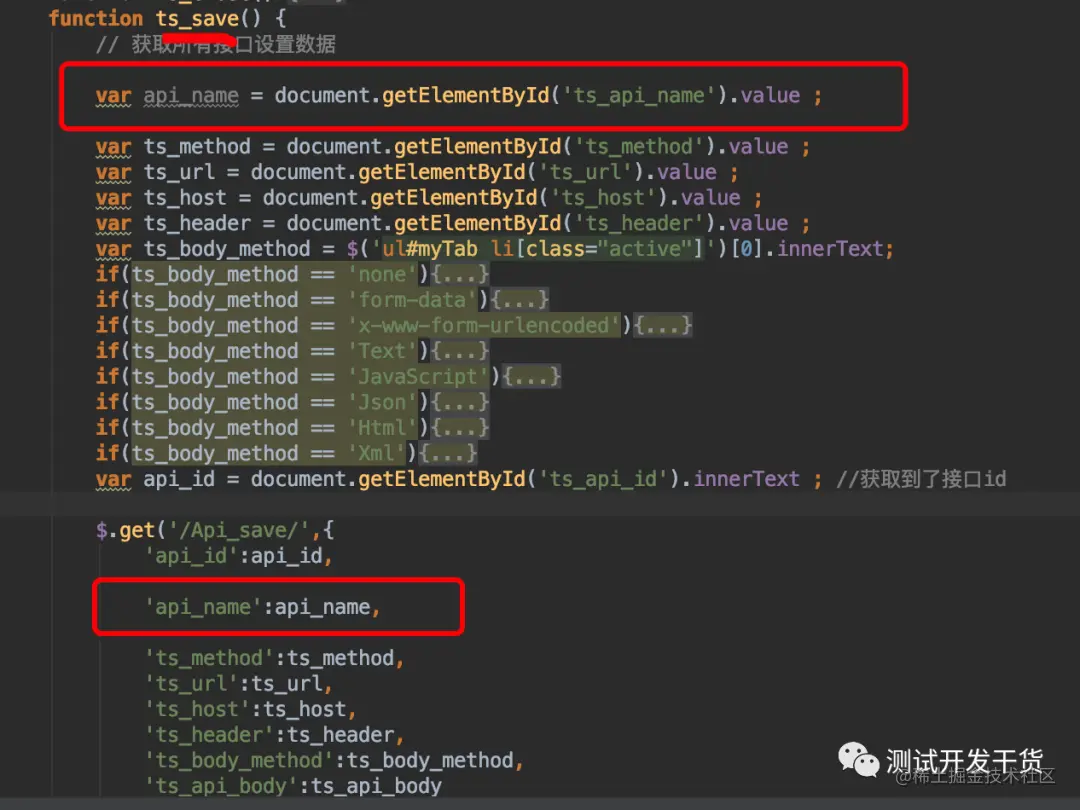Click the ts_header variable declaration name
The image size is (1080, 810).
tap(197, 223)
